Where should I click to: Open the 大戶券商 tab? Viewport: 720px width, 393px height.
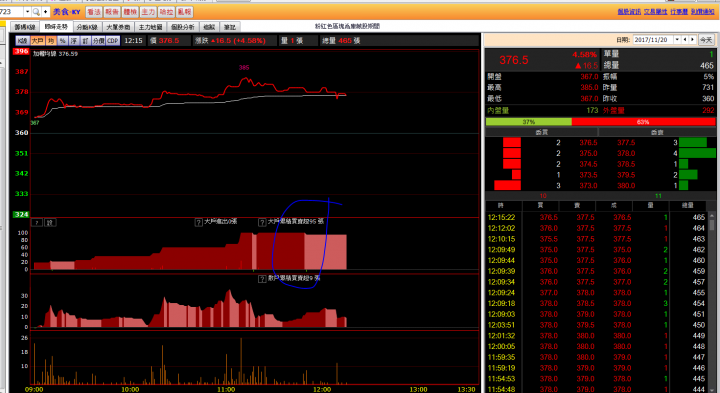coord(118,27)
